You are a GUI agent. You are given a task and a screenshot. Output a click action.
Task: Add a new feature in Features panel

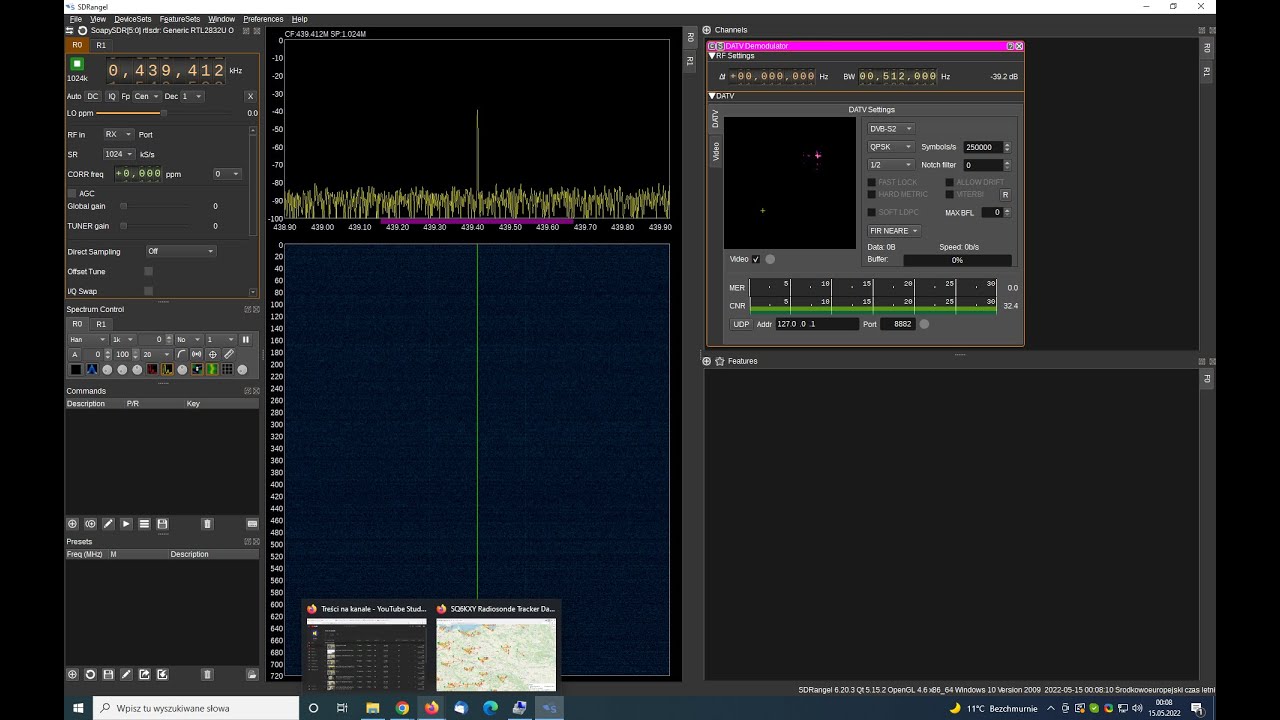[x=707, y=361]
